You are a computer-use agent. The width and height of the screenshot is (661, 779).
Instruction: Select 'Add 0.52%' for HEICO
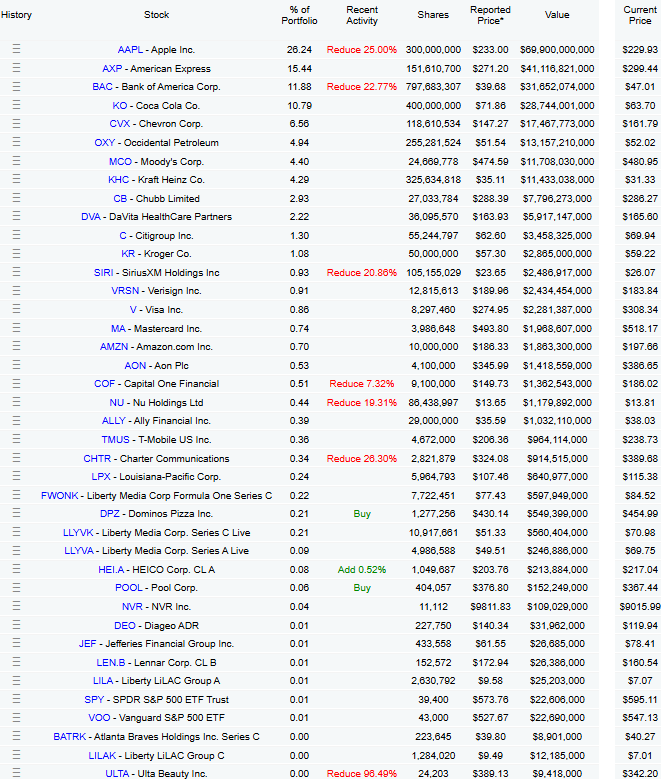362,569
